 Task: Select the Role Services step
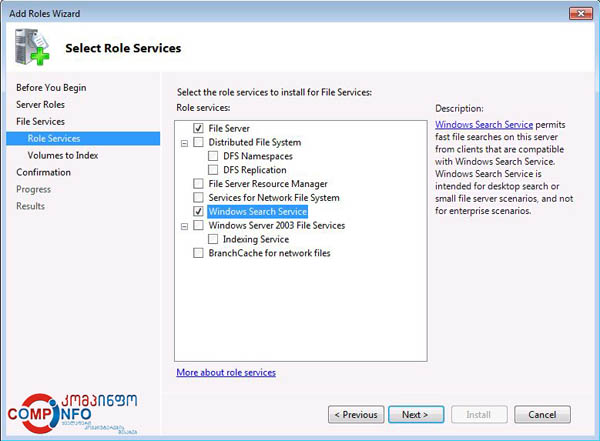[83, 139]
